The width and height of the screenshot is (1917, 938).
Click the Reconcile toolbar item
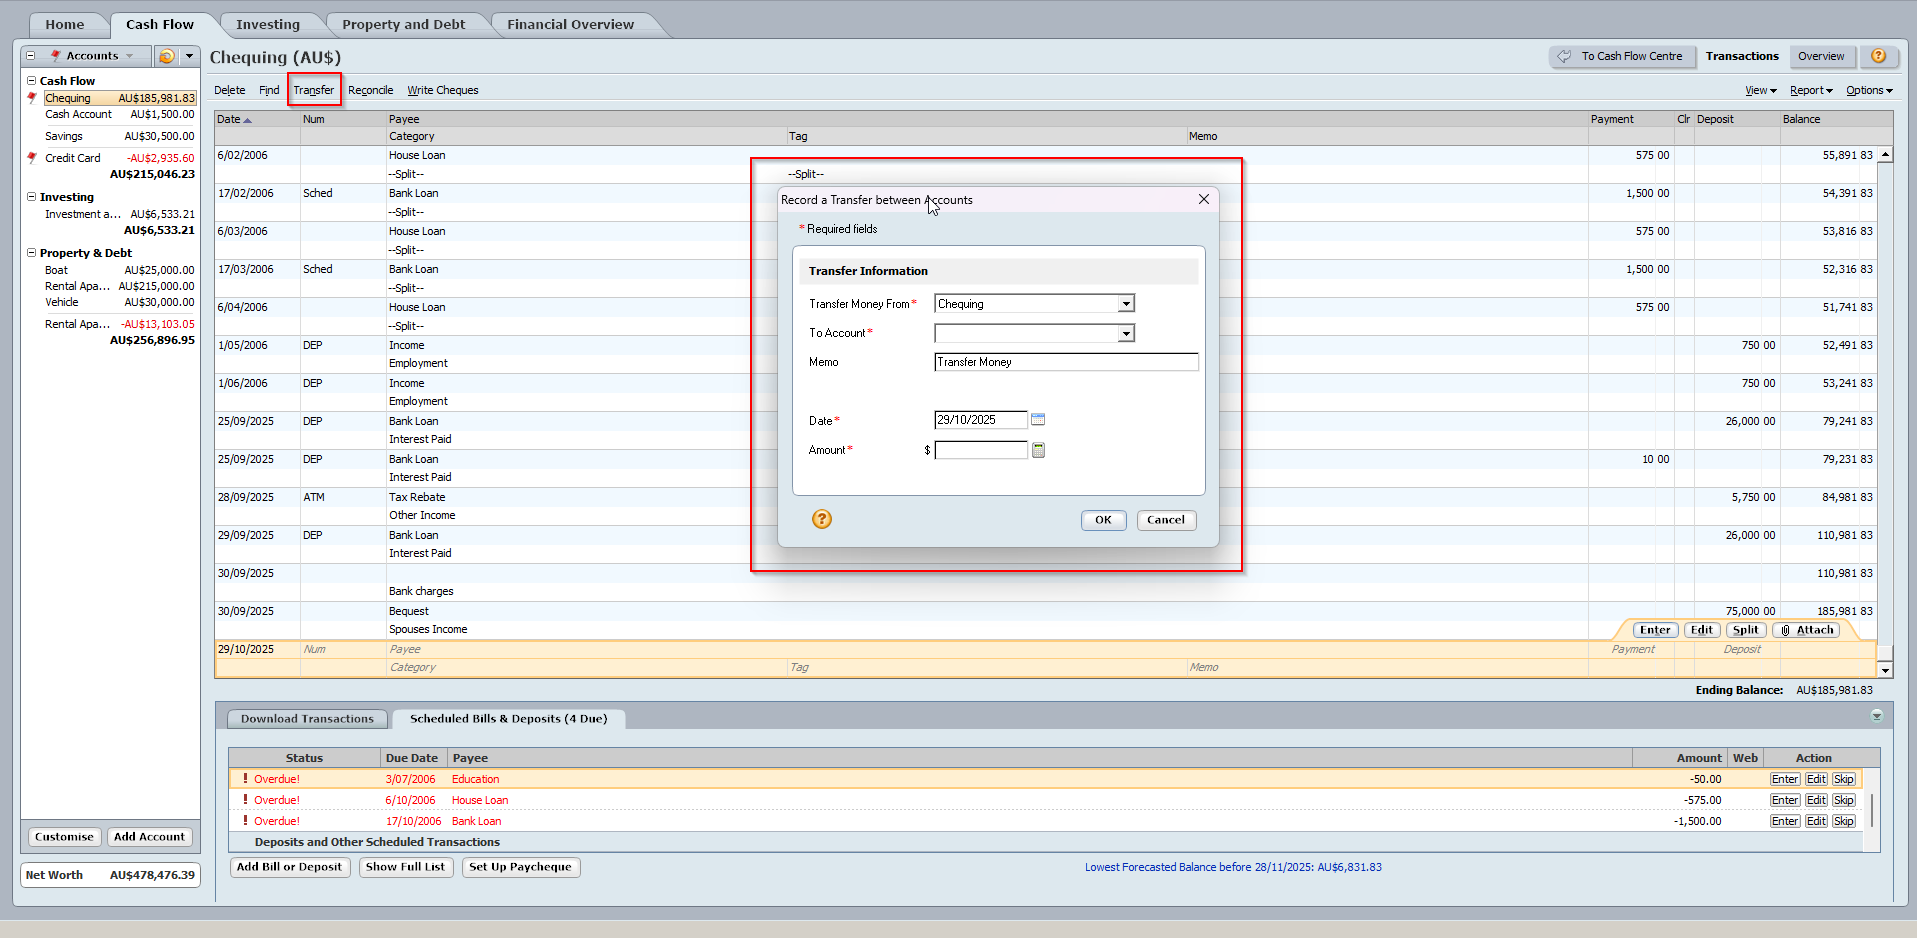click(x=370, y=90)
